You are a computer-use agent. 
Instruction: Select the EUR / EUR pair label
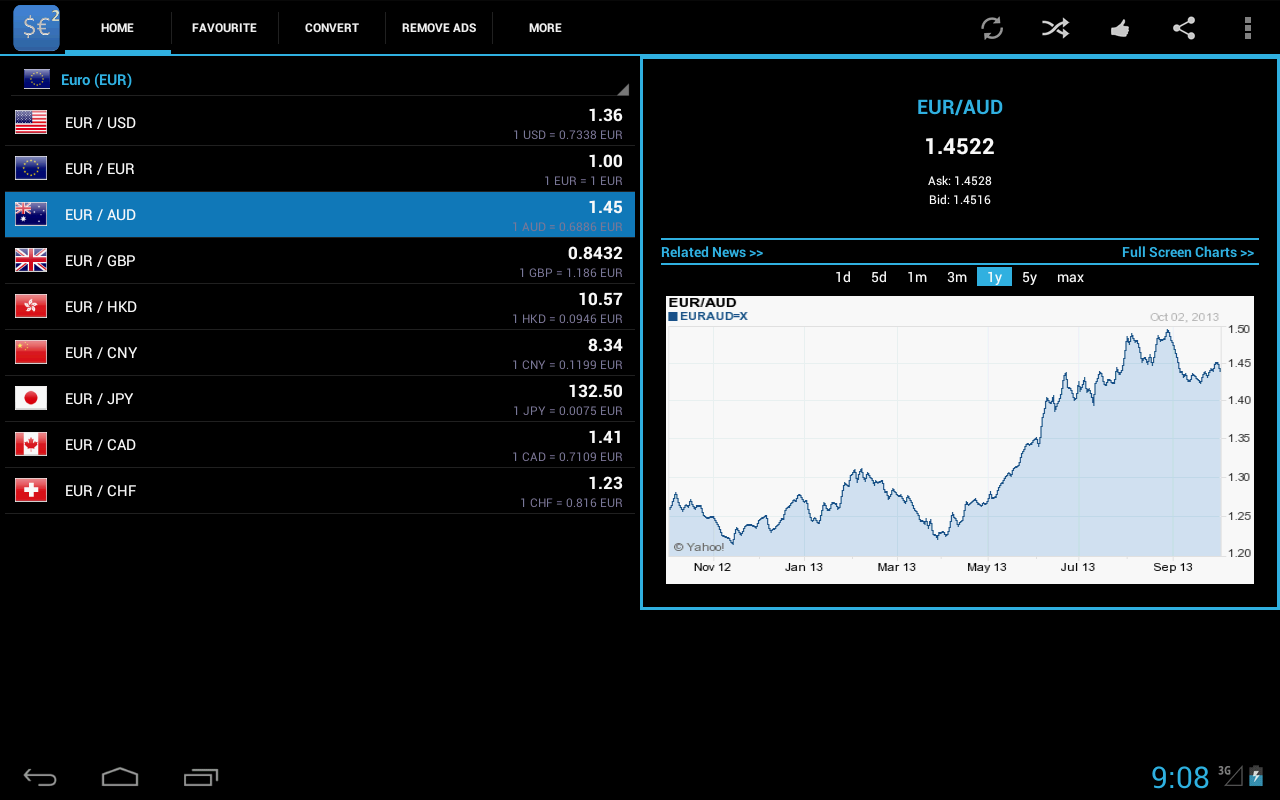[x=99, y=169]
